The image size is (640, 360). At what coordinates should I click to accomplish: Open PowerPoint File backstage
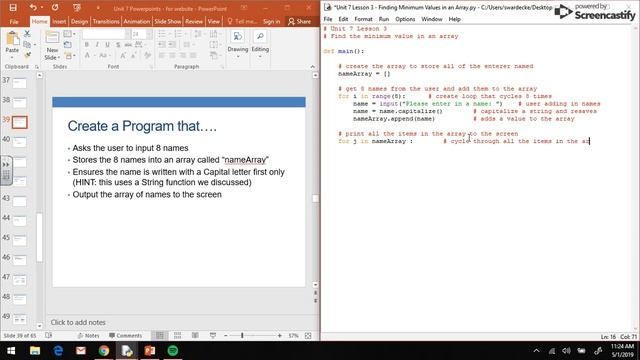(14, 21)
